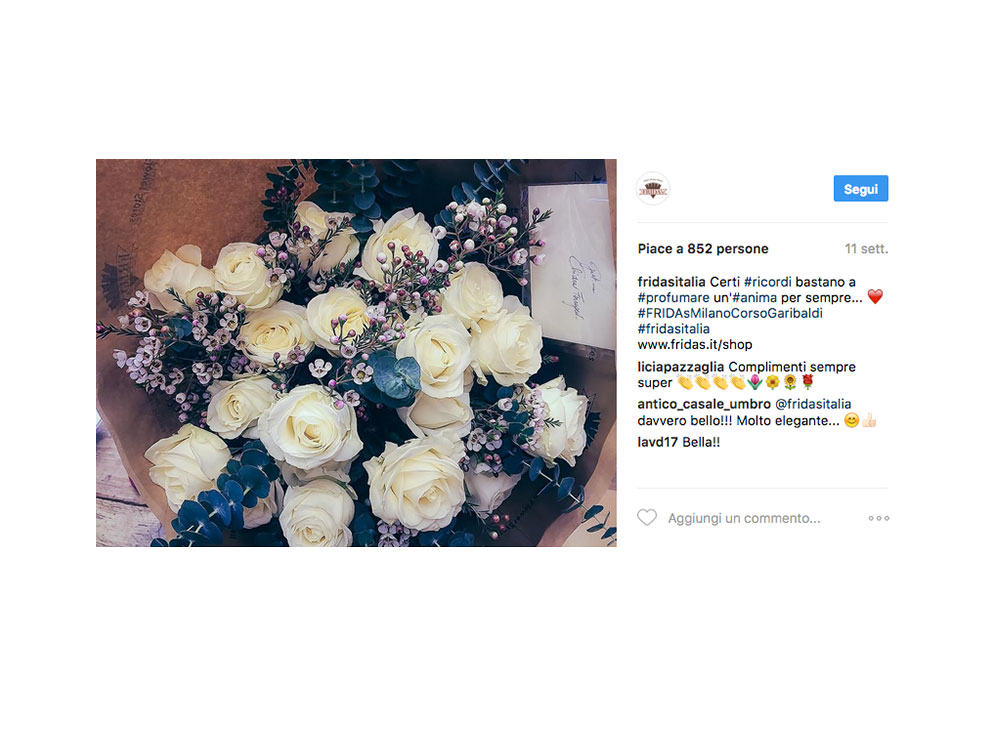The height and width of the screenshot is (749, 1000).
Task: Like the post with heart icon
Action: click(647, 517)
